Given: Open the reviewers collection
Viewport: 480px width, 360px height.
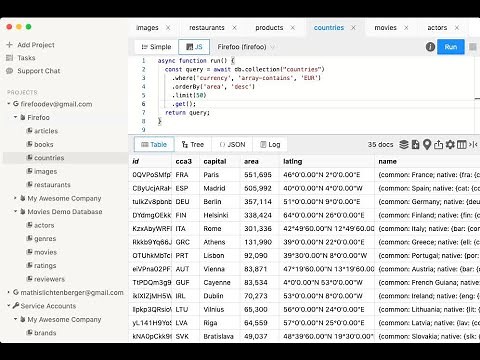Looking at the screenshot, I should (x=49, y=279).
